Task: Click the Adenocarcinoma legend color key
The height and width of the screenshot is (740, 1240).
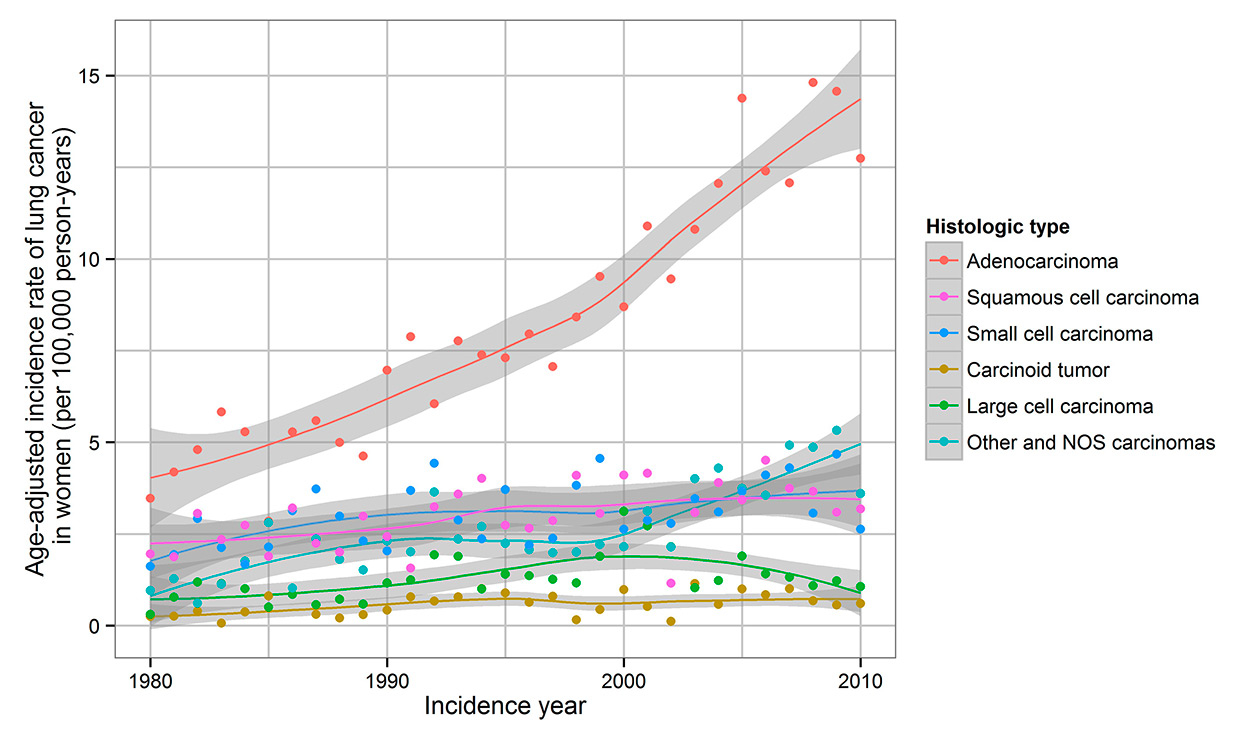Action: 943,261
